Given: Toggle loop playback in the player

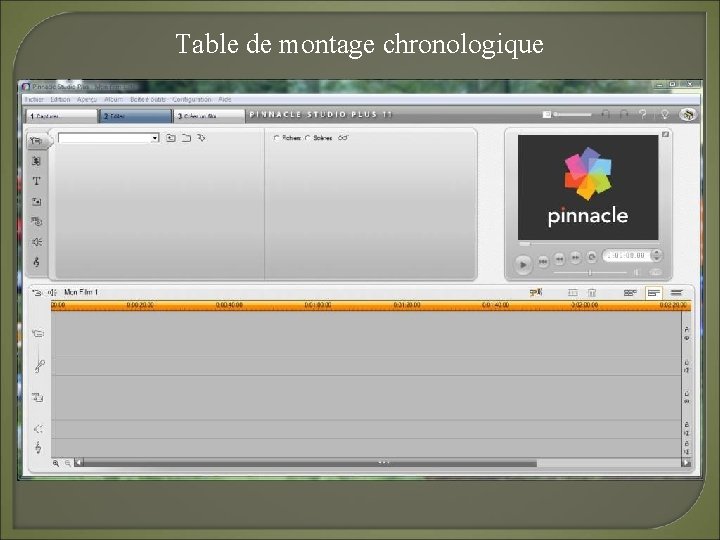Looking at the screenshot, I should point(591,257).
